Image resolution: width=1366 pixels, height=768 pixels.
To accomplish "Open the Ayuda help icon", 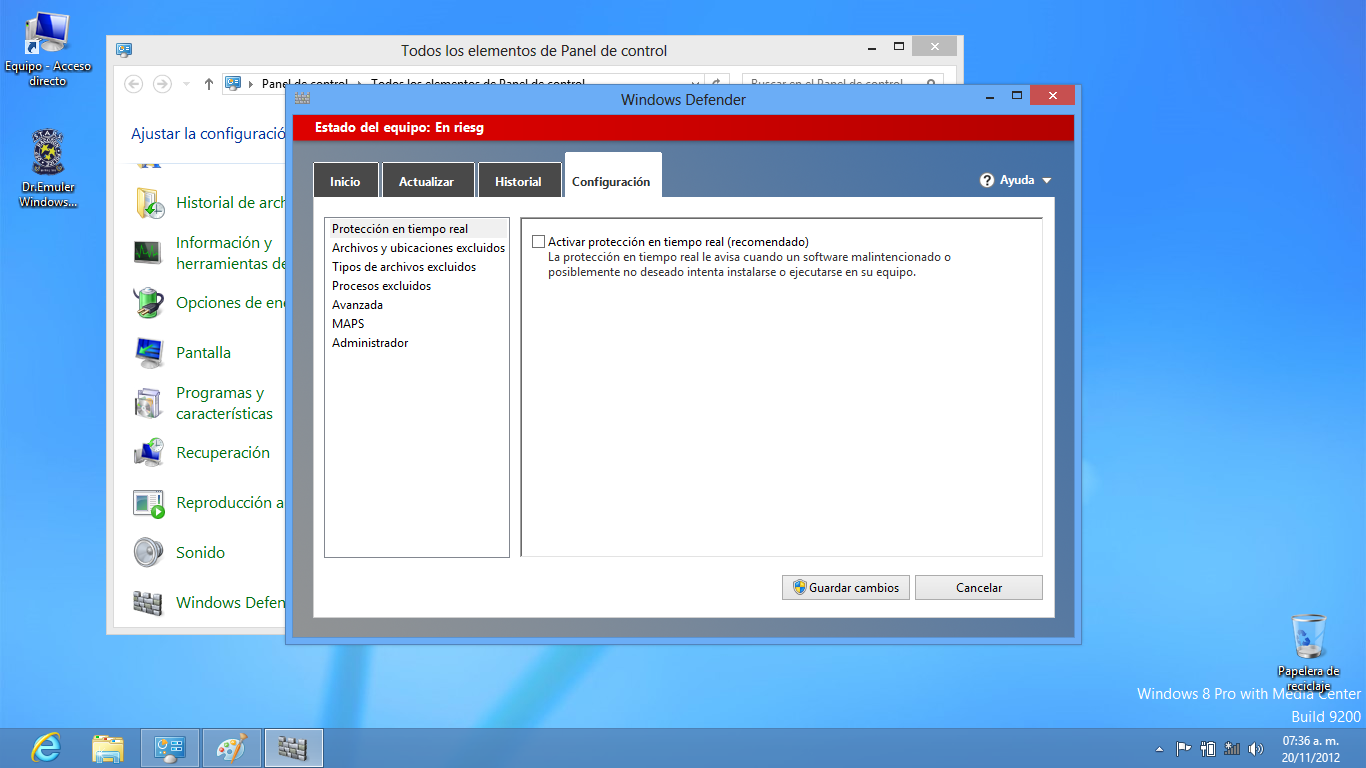I will [x=987, y=180].
